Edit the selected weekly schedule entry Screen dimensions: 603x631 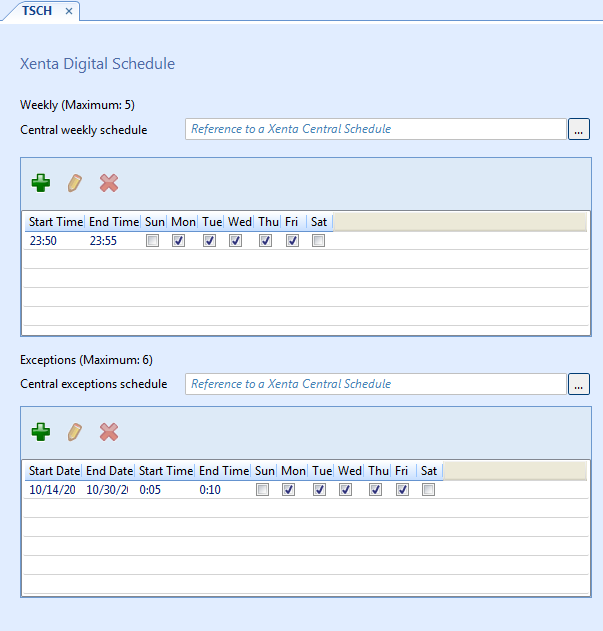[74, 183]
